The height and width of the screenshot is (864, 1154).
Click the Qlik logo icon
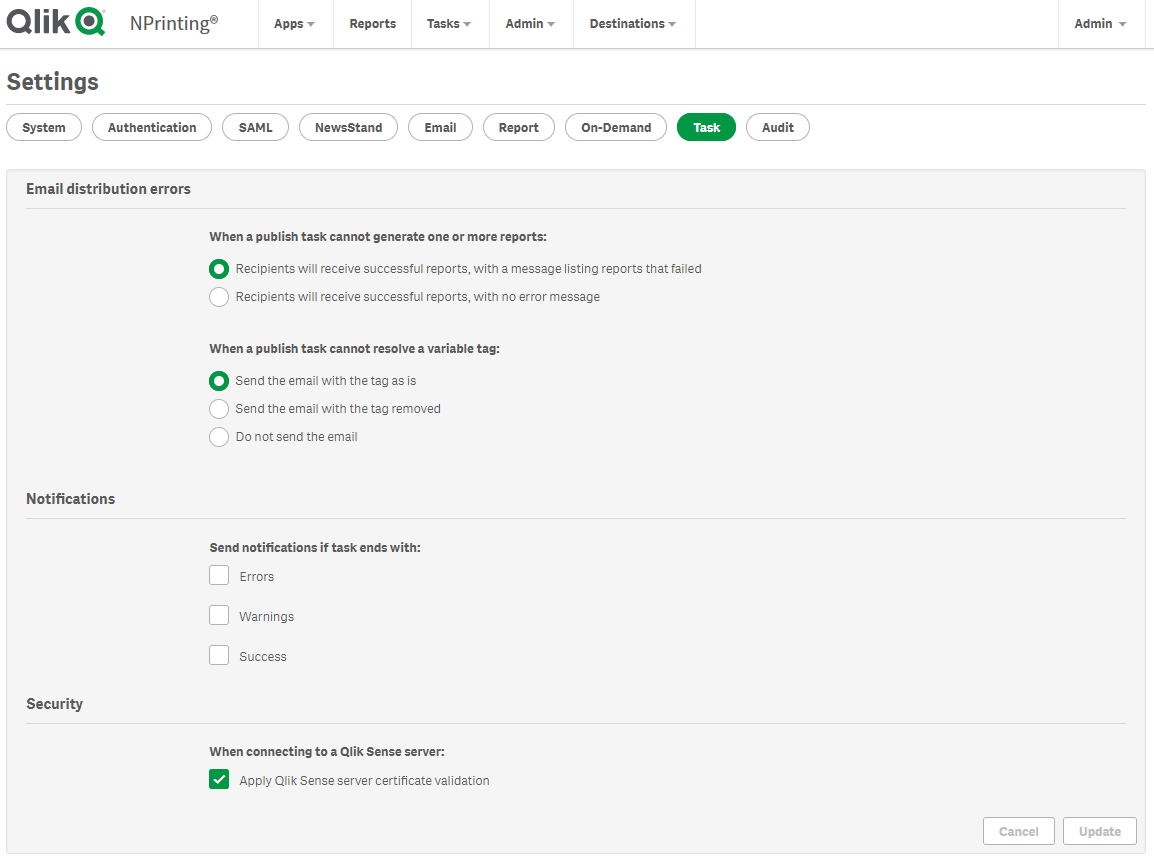coord(55,21)
